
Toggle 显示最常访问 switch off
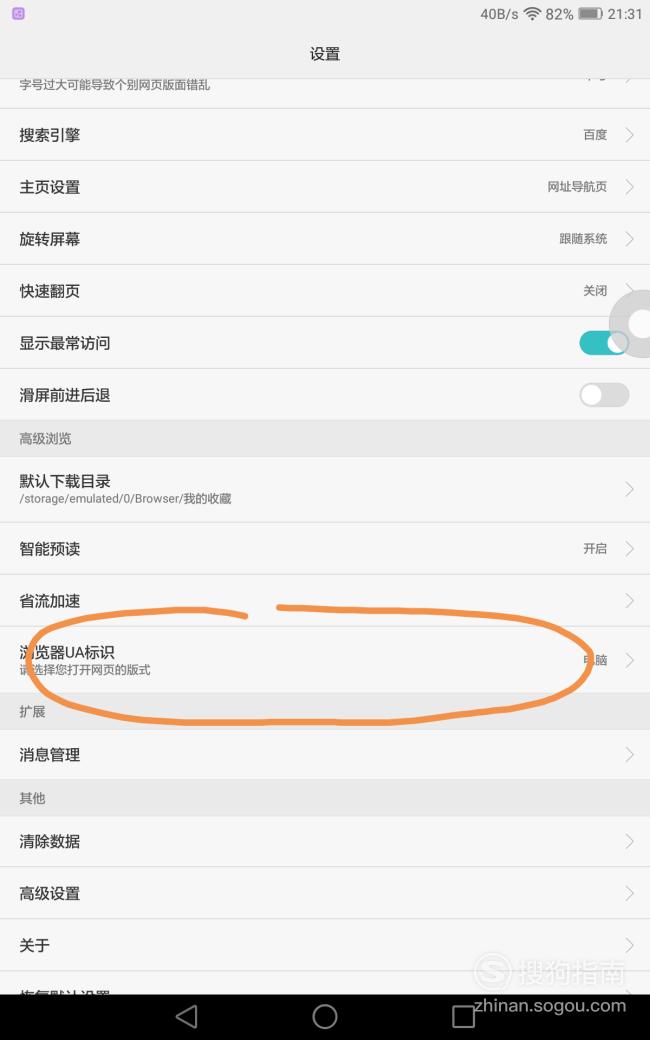coord(604,343)
